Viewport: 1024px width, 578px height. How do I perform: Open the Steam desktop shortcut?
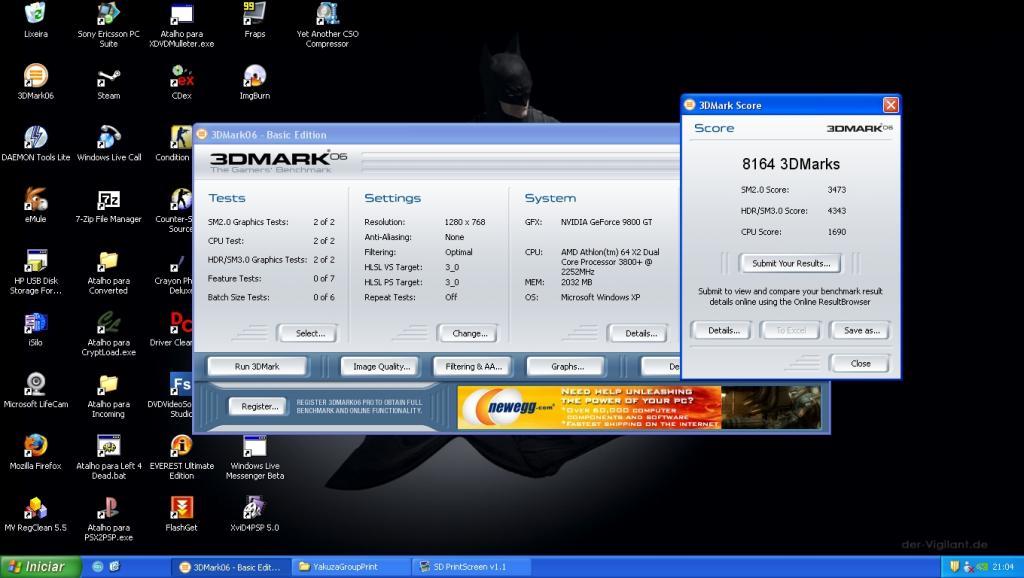tap(108, 82)
